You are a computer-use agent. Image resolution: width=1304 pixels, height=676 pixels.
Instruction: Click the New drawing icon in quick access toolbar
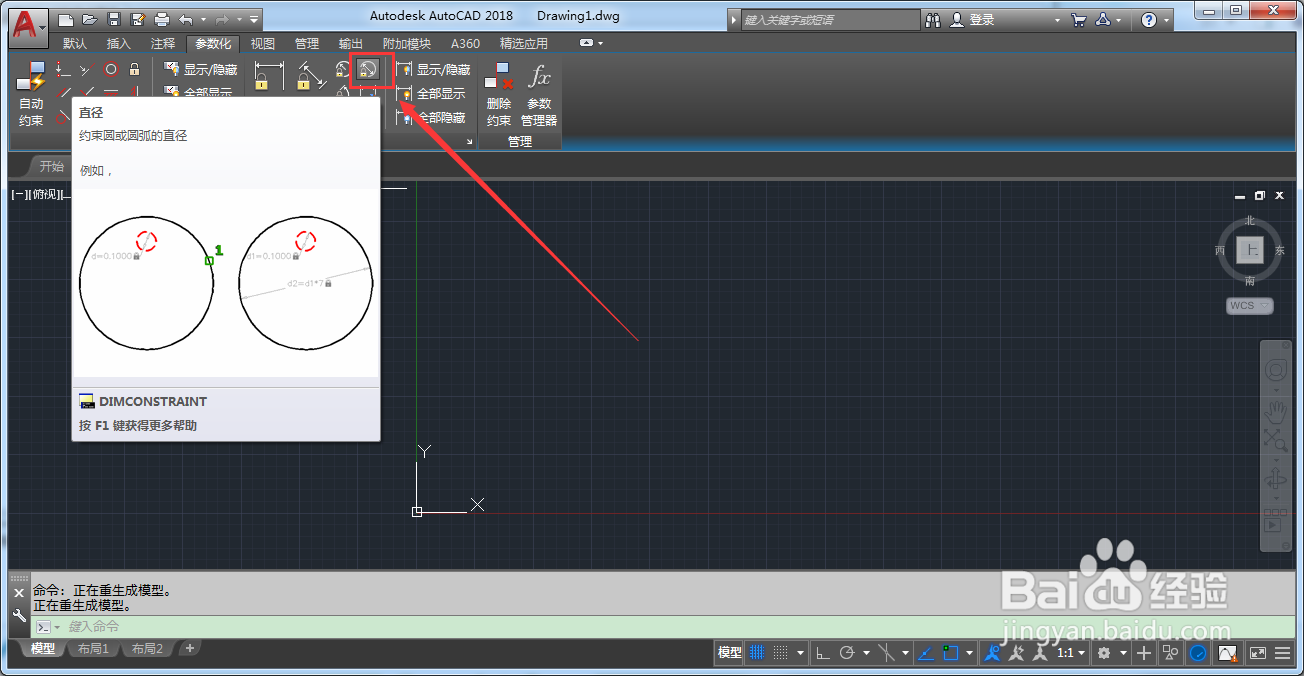click(66, 19)
